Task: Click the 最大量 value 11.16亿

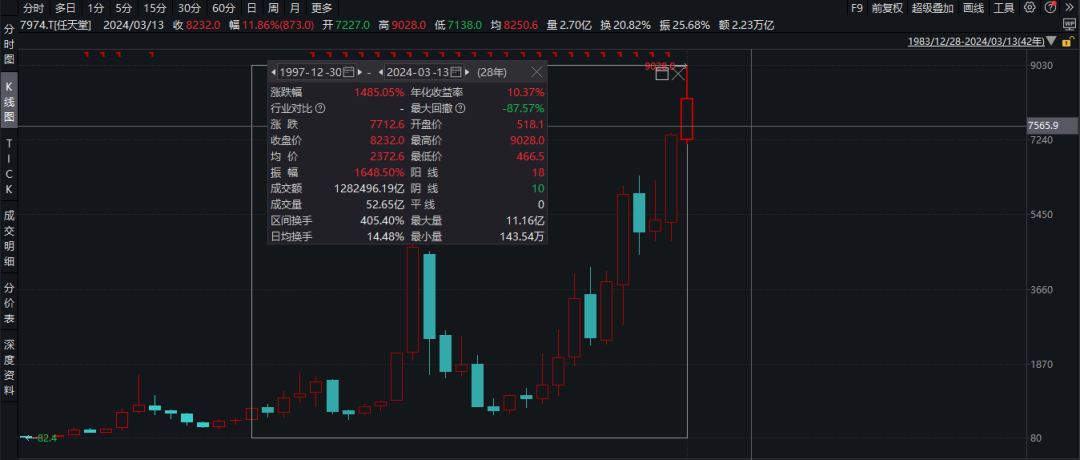Action: pos(524,220)
